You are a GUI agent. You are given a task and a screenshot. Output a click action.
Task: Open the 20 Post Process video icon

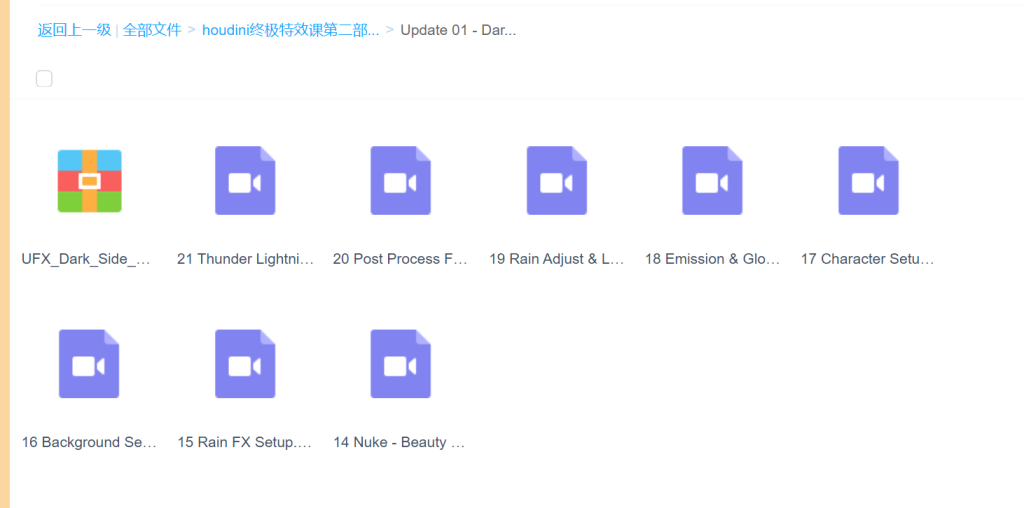click(400, 180)
